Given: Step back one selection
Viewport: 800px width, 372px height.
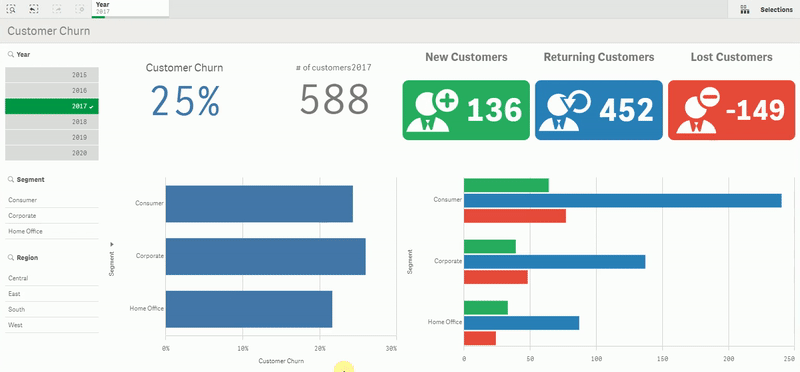Looking at the screenshot, I should click(34, 9).
